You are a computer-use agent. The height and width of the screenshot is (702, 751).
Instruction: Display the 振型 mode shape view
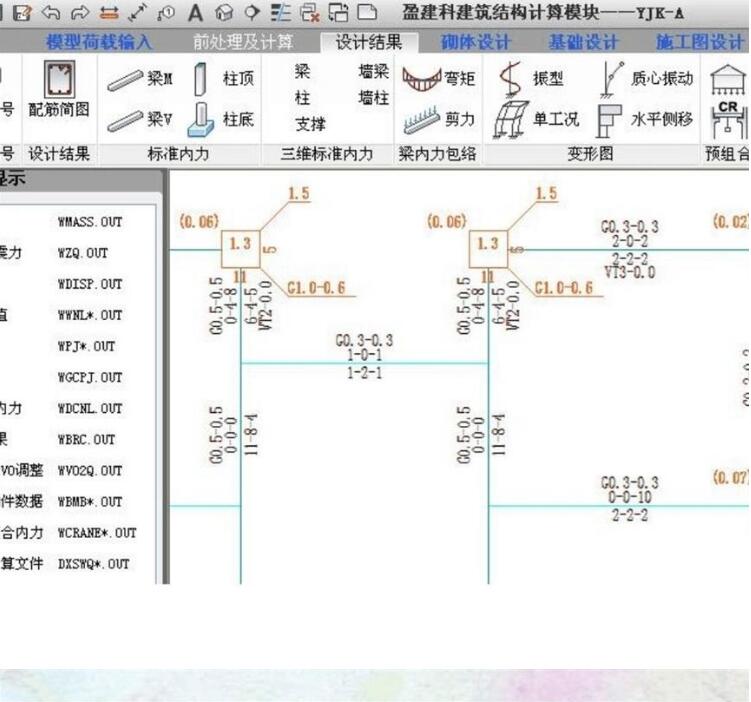[x=533, y=79]
